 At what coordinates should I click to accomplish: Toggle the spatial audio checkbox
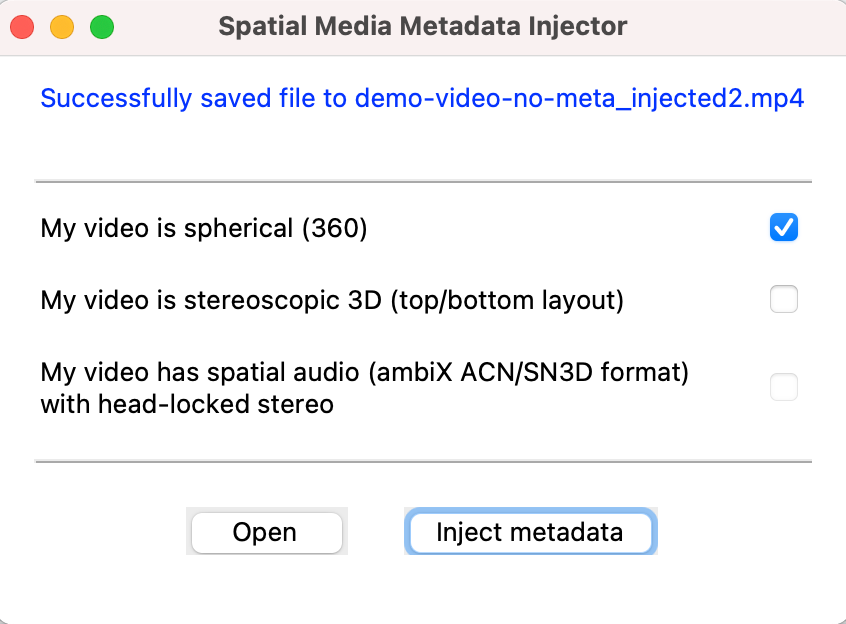coord(783,387)
